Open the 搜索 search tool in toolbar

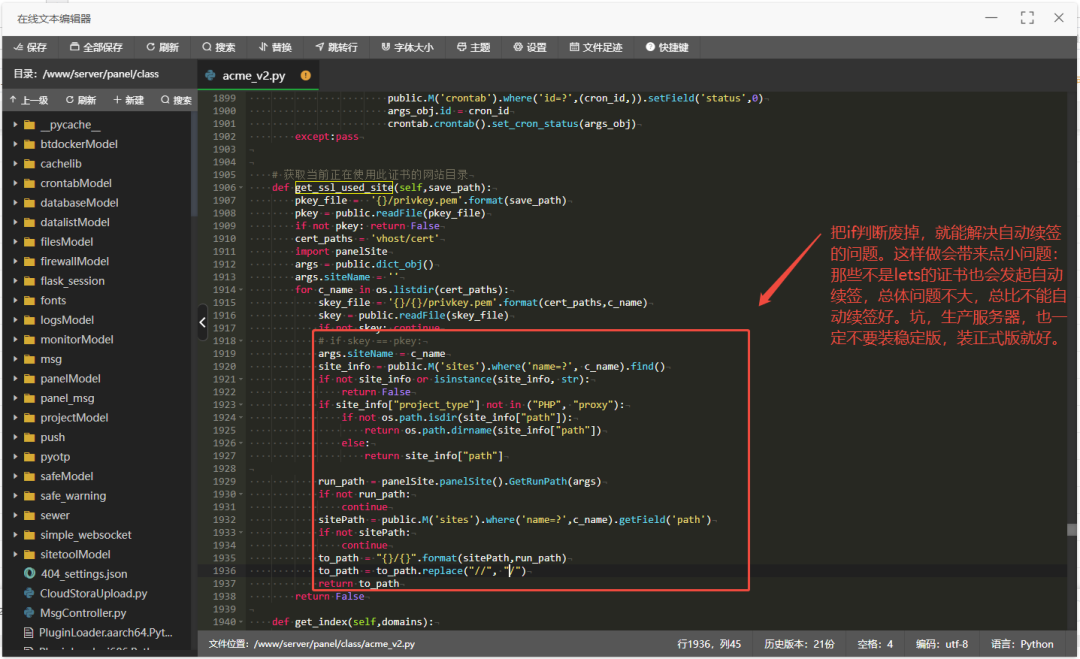218,48
